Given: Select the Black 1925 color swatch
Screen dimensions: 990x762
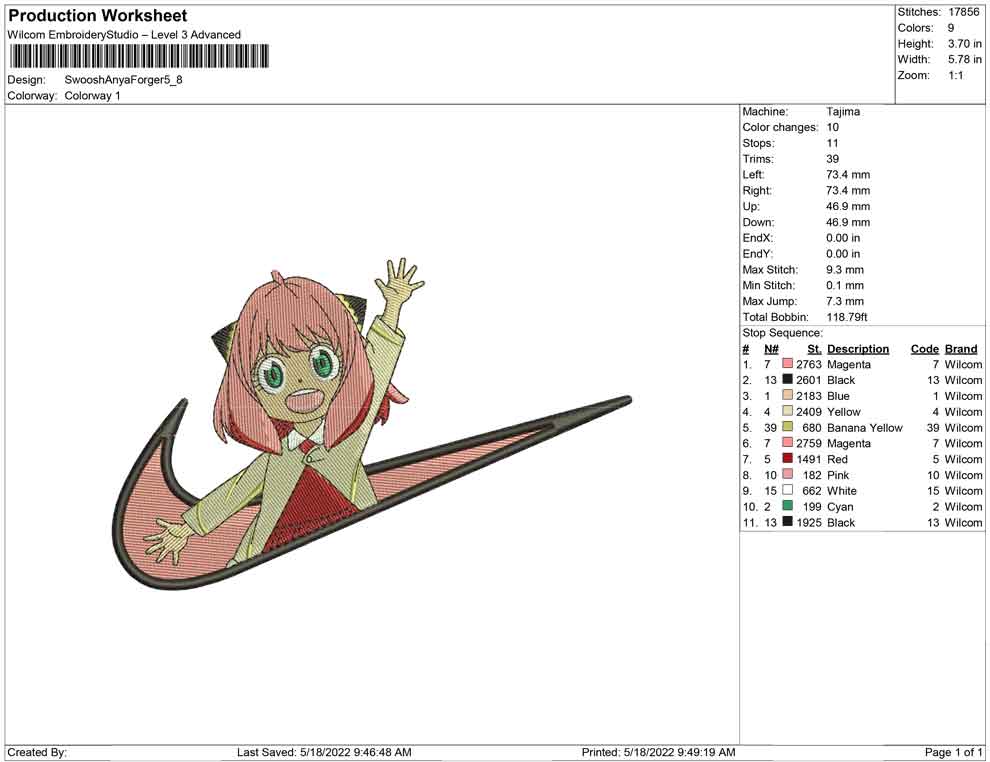Looking at the screenshot, I should tap(787, 521).
